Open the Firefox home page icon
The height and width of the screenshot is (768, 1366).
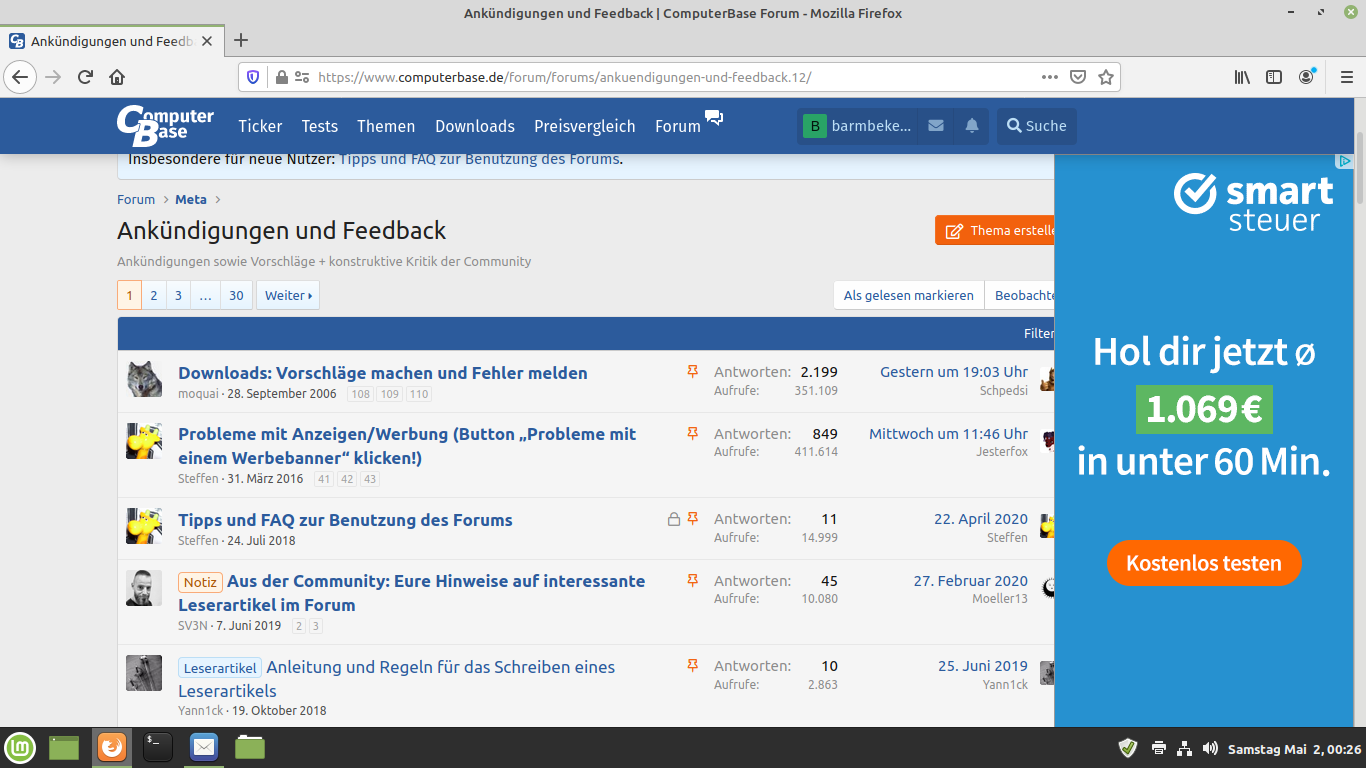click(x=117, y=77)
